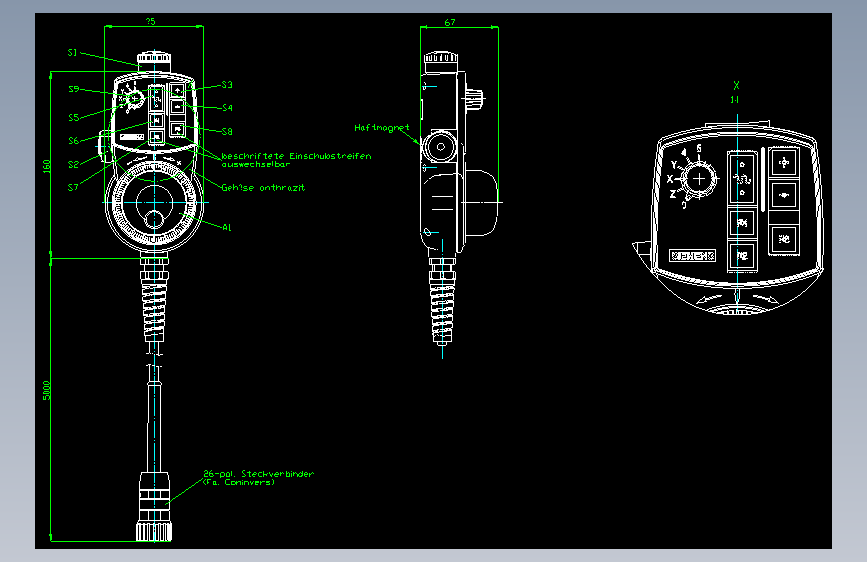867x562 pixels.
Task: Click the plus-direction key symbol in detail view
Action: click(x=784, y=163)
